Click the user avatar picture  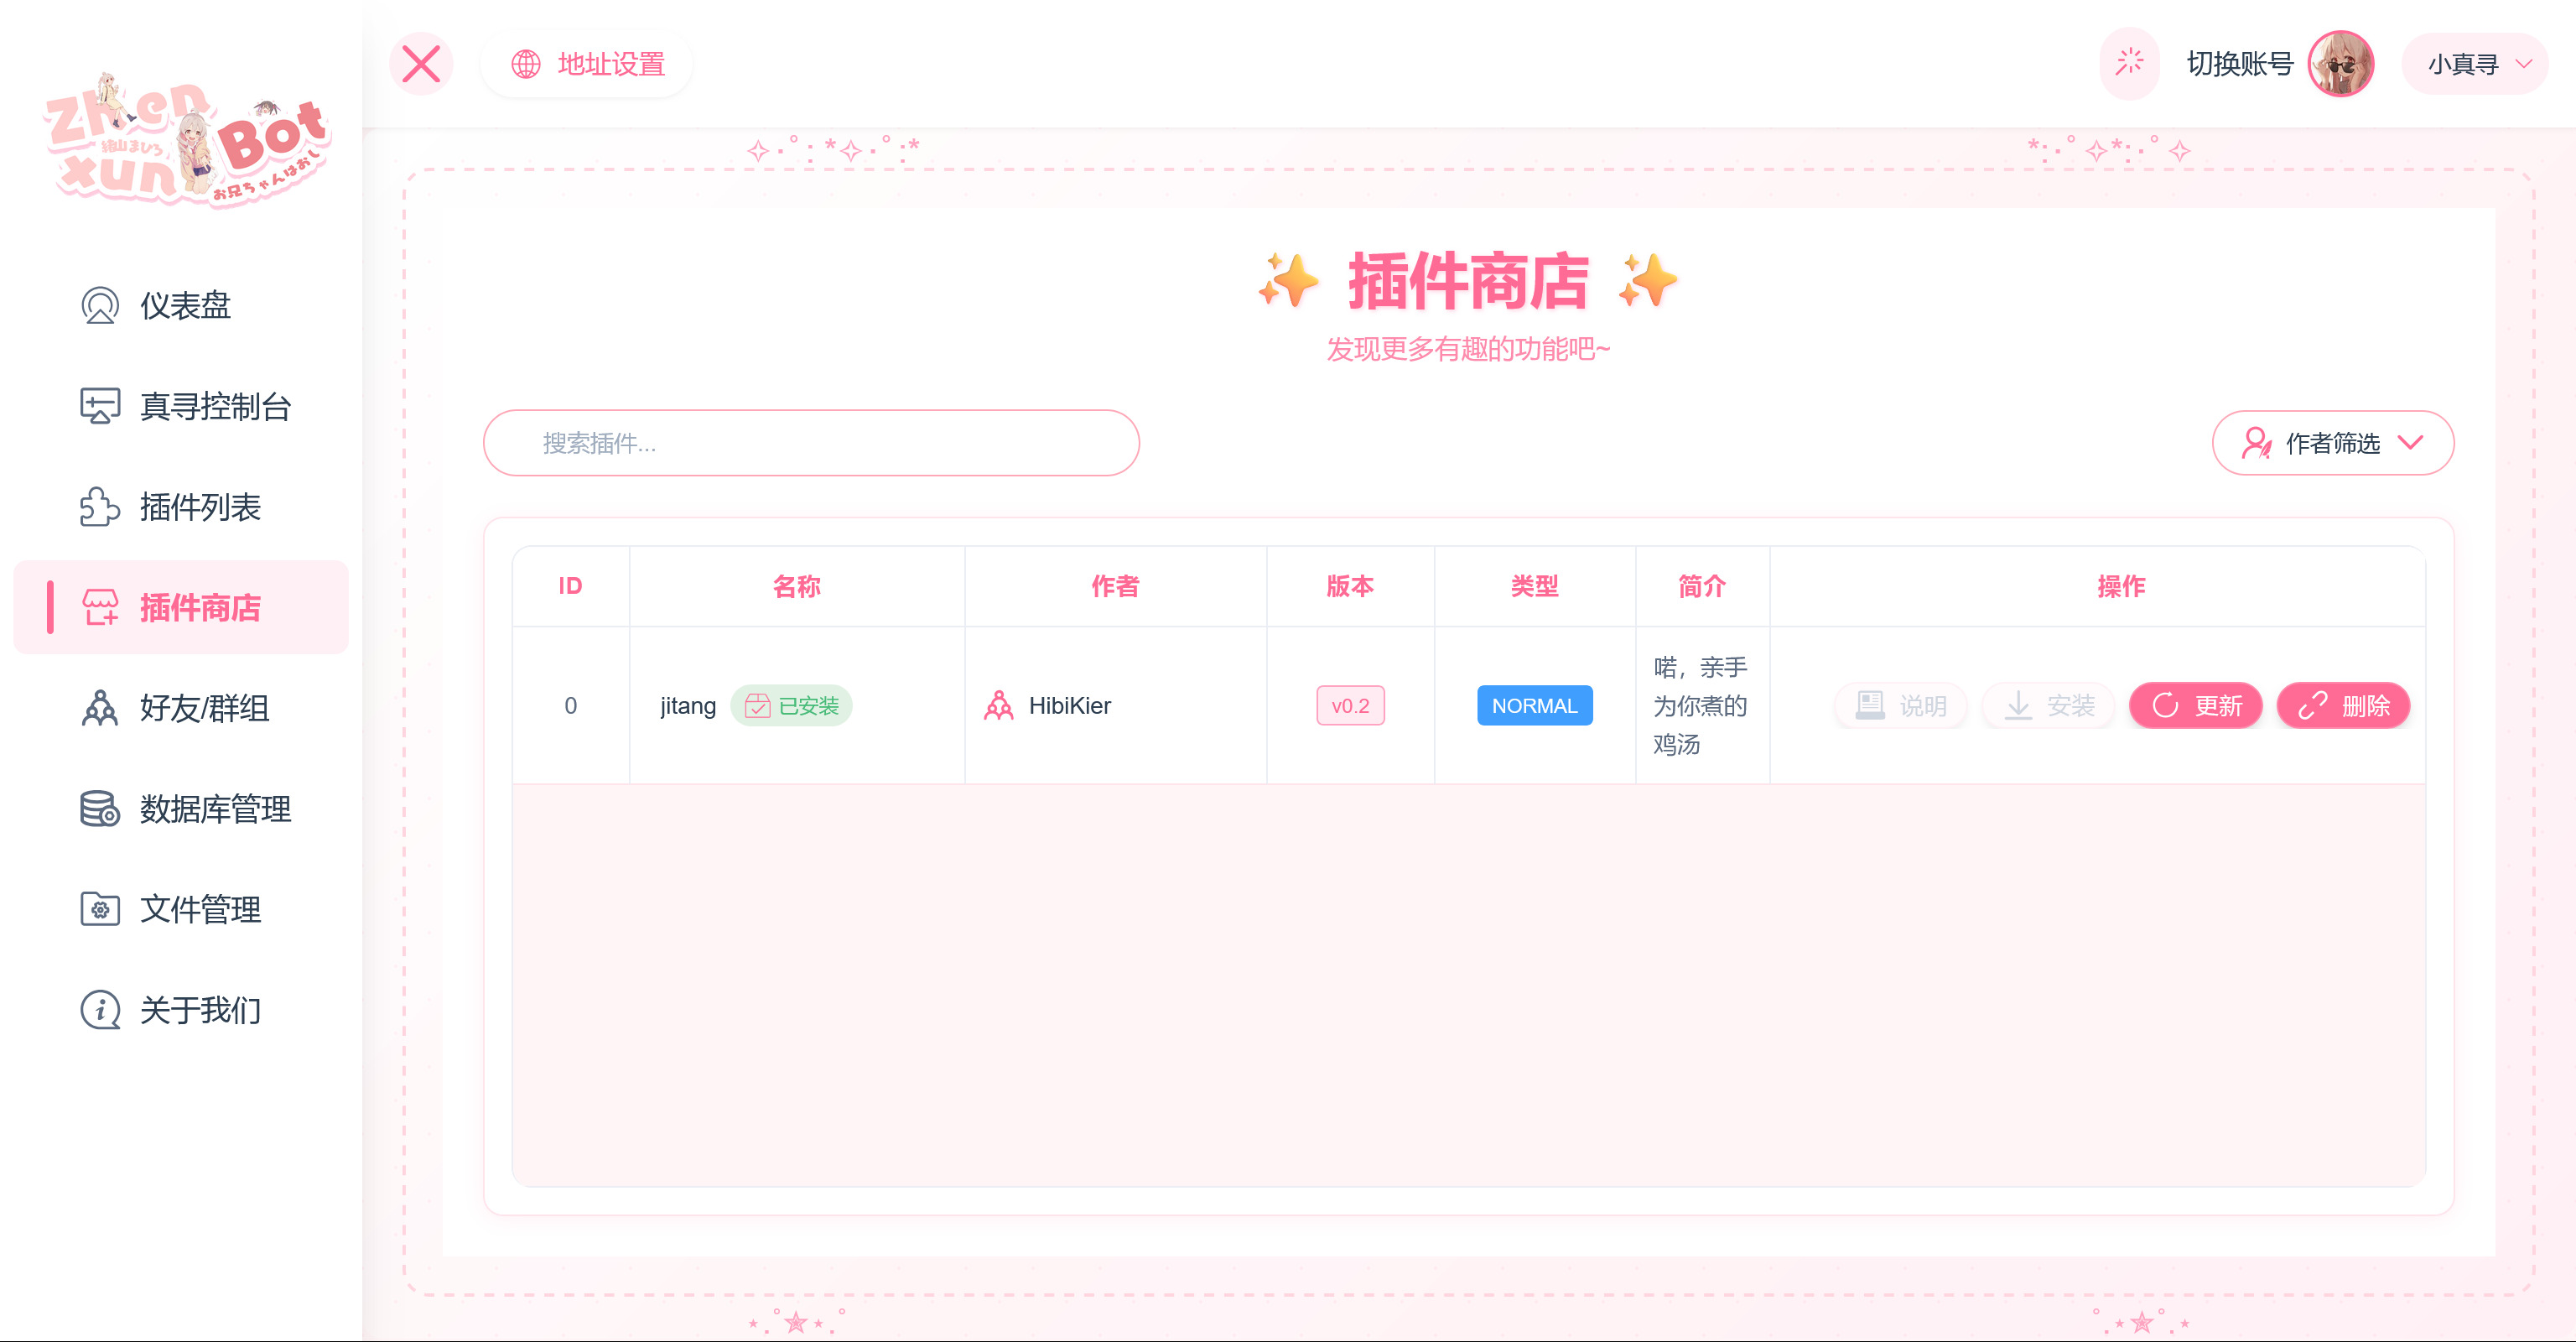click(2340, 64)
